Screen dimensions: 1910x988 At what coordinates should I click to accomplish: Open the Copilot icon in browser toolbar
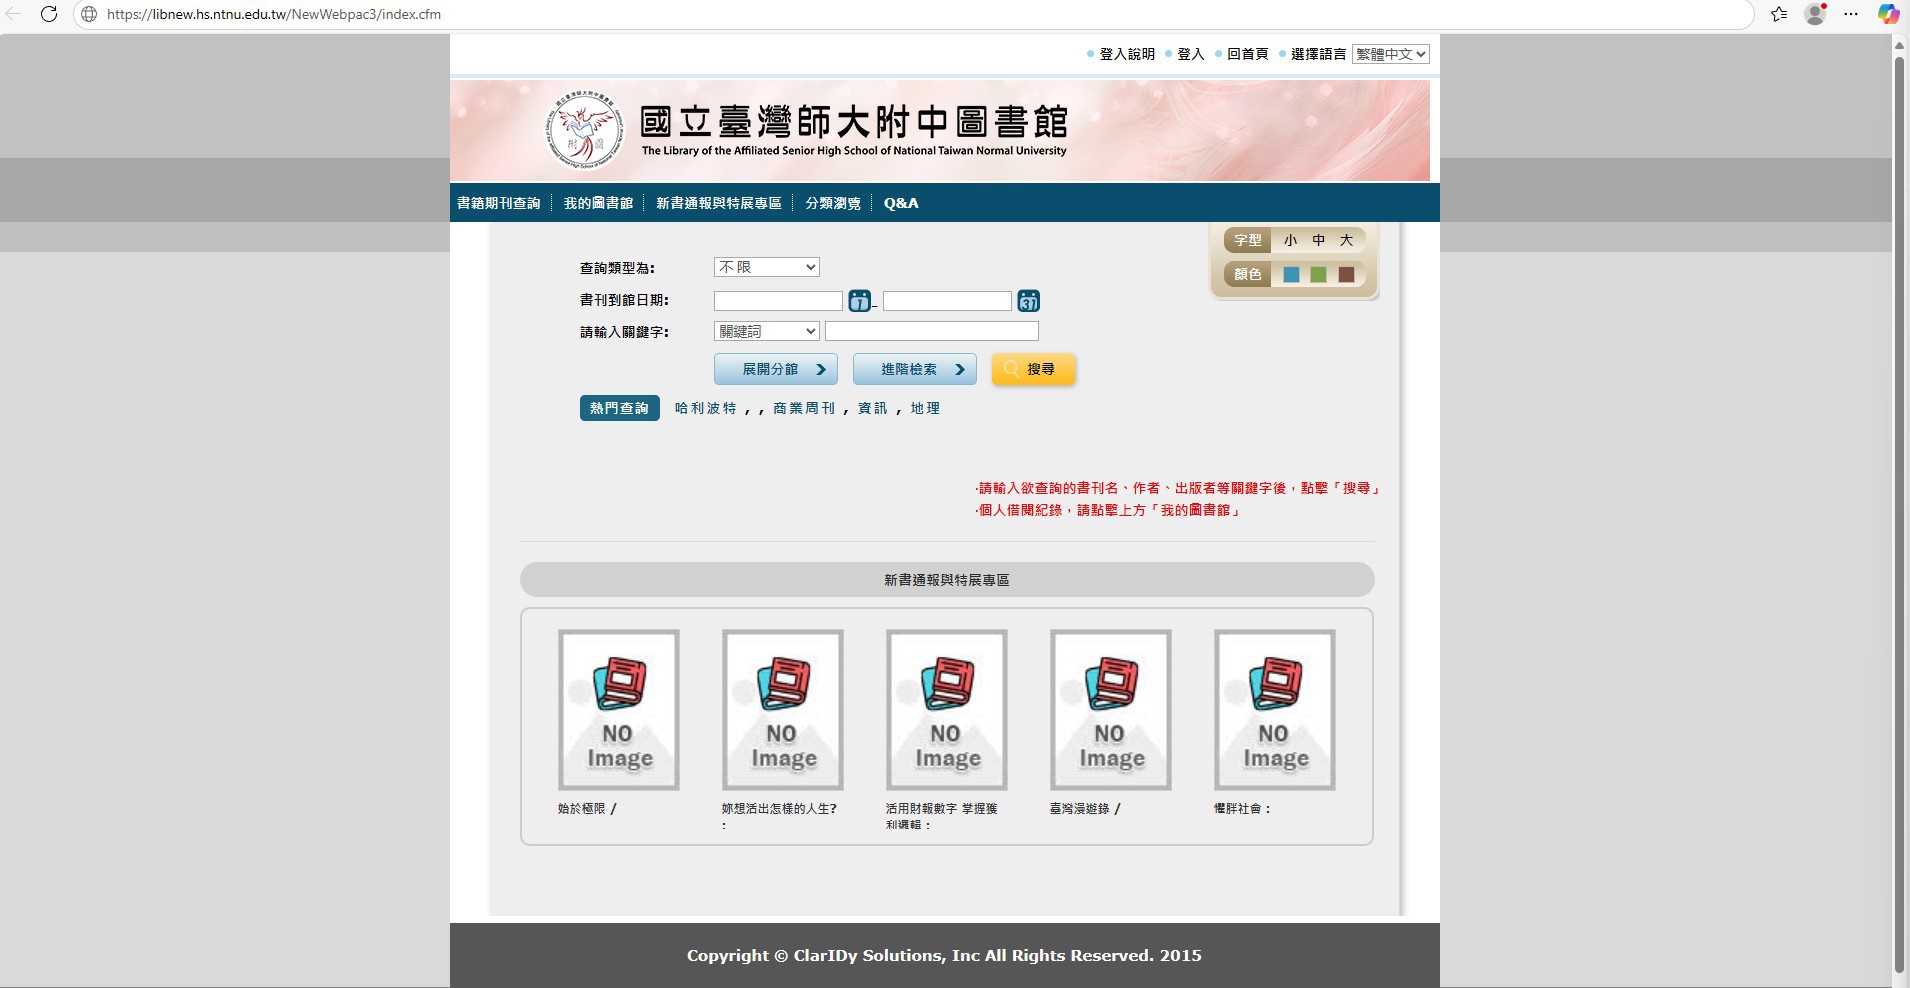(1887, 14)
